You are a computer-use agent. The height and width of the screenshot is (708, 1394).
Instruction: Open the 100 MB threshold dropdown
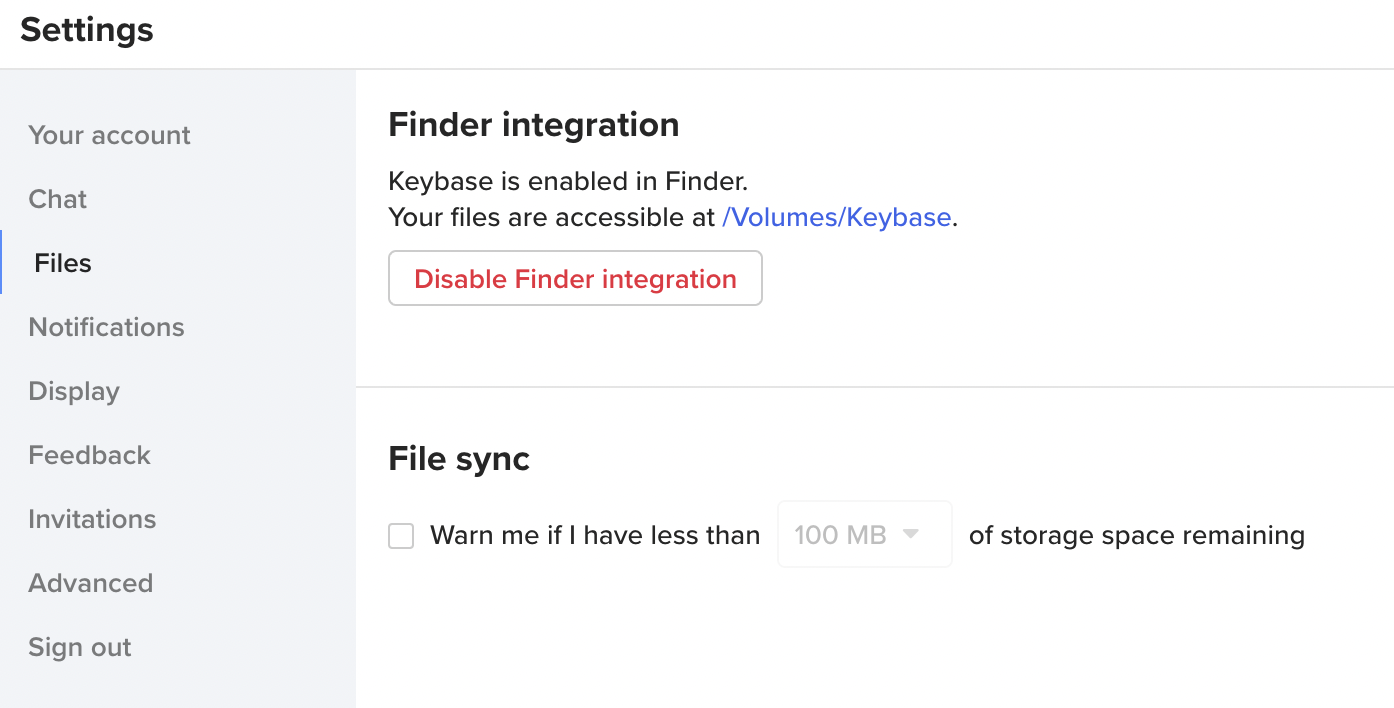(x=865, y=534)
